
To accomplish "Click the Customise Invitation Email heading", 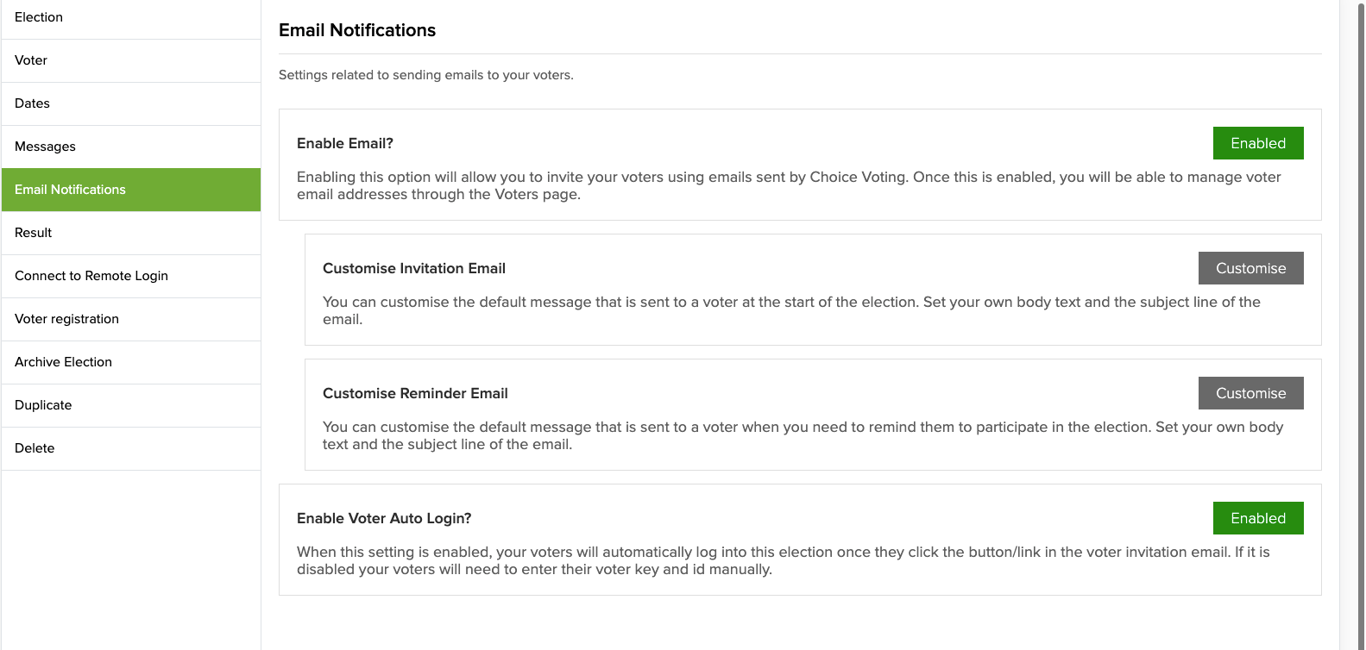I will 414,268.
